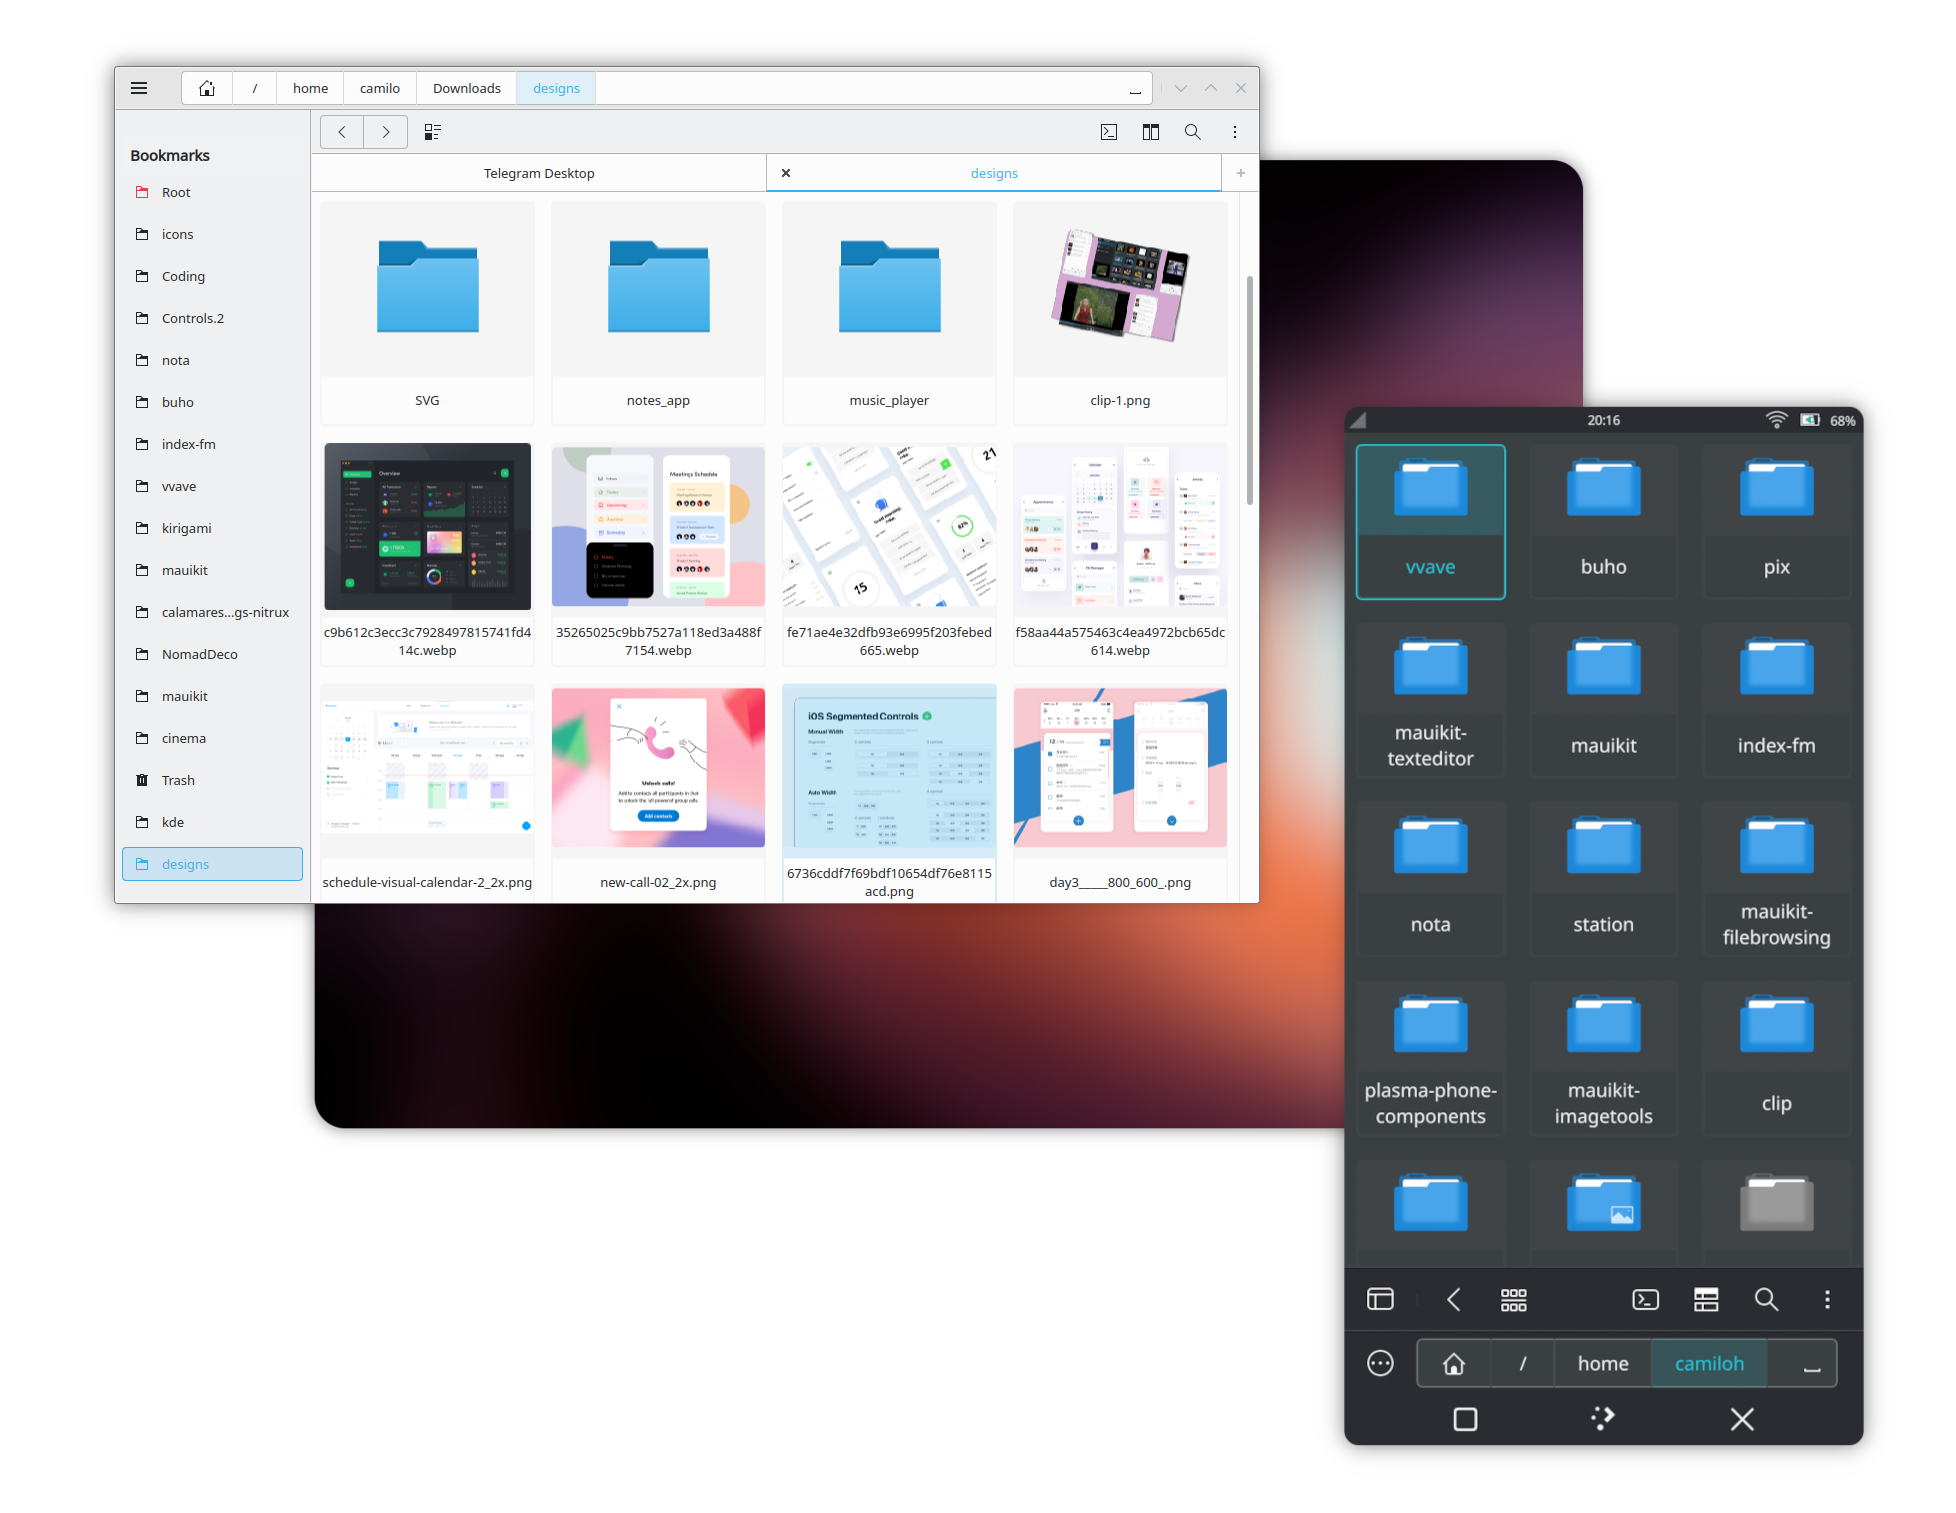Switch to the Telegram Desktop tab
The width and height of the screenshot is (1956, 1513).
point(539,173)
